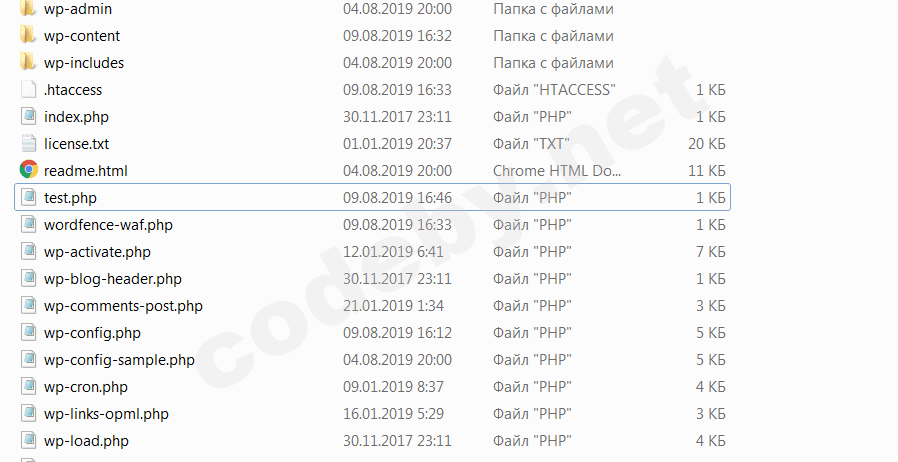Select the wp-config-sample.php file name
The width and height of the screenshot is (898, 462).
(x=119, y=360)
